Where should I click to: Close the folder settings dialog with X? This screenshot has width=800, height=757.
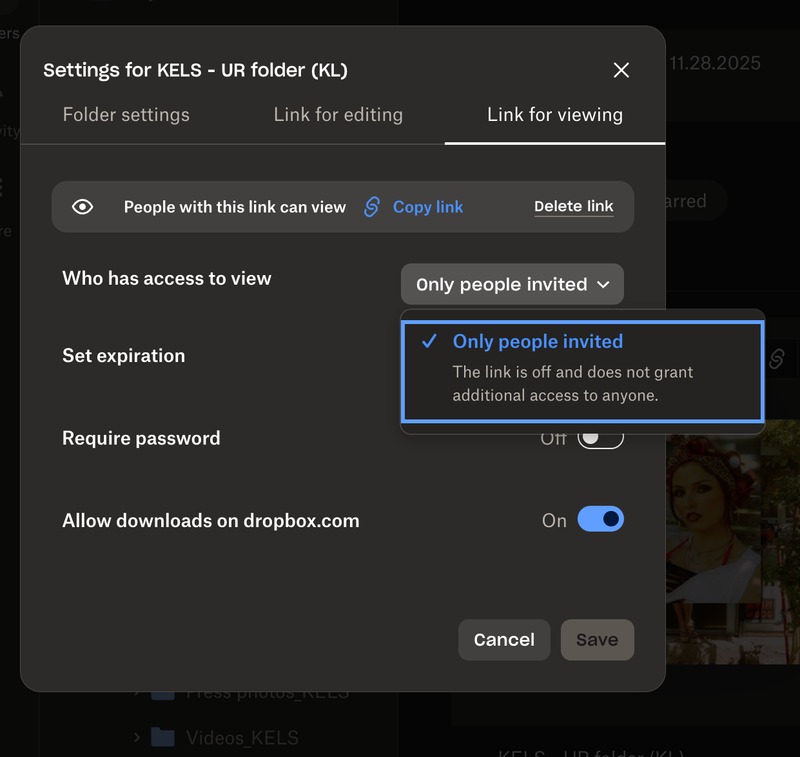coord(621,70)
